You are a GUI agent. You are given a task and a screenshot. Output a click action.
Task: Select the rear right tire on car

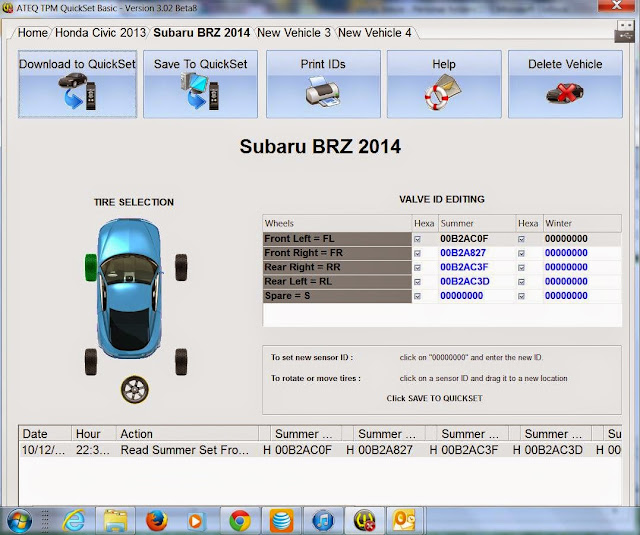point(181,362)
